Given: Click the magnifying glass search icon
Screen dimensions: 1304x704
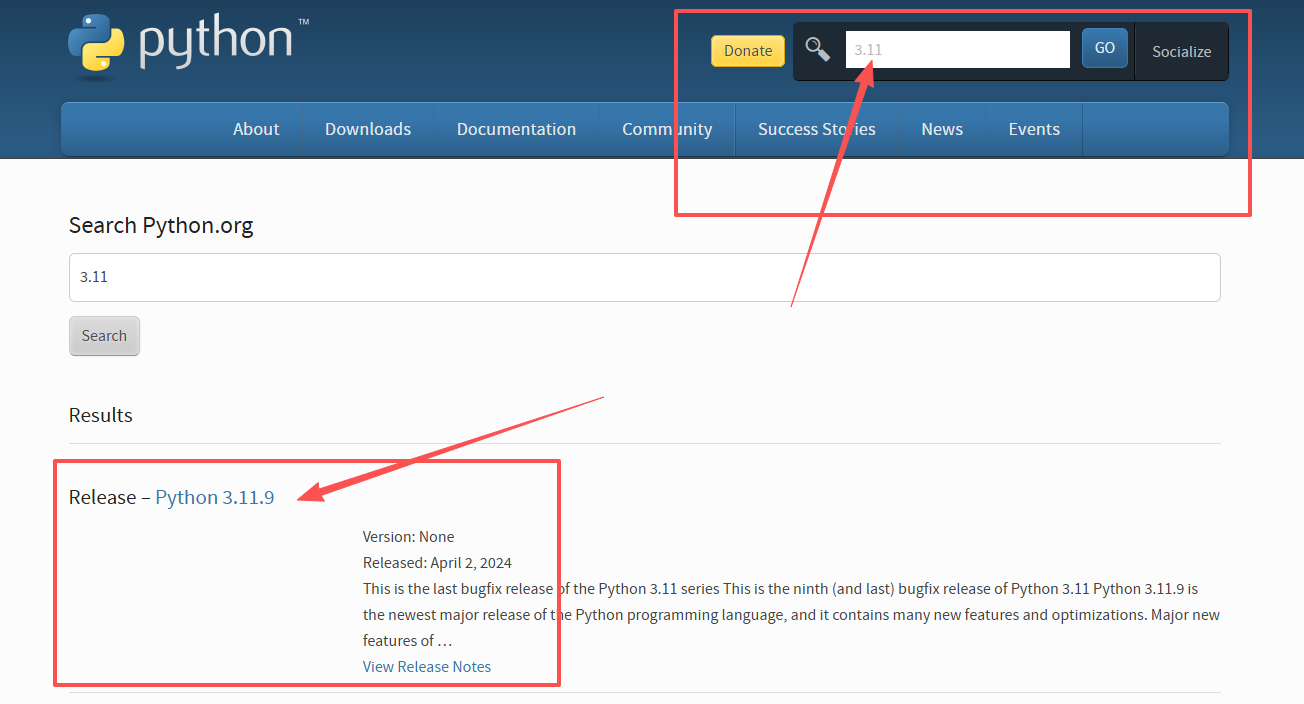Looking at the screenshot, I should pyautogui.click(x=818, y=50).
